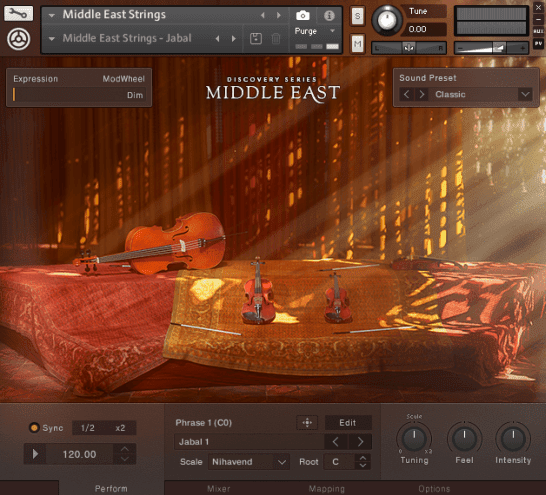Screen dimensions: 546x495
Task: Click the stereo pan slider
Action: (409, 48)
